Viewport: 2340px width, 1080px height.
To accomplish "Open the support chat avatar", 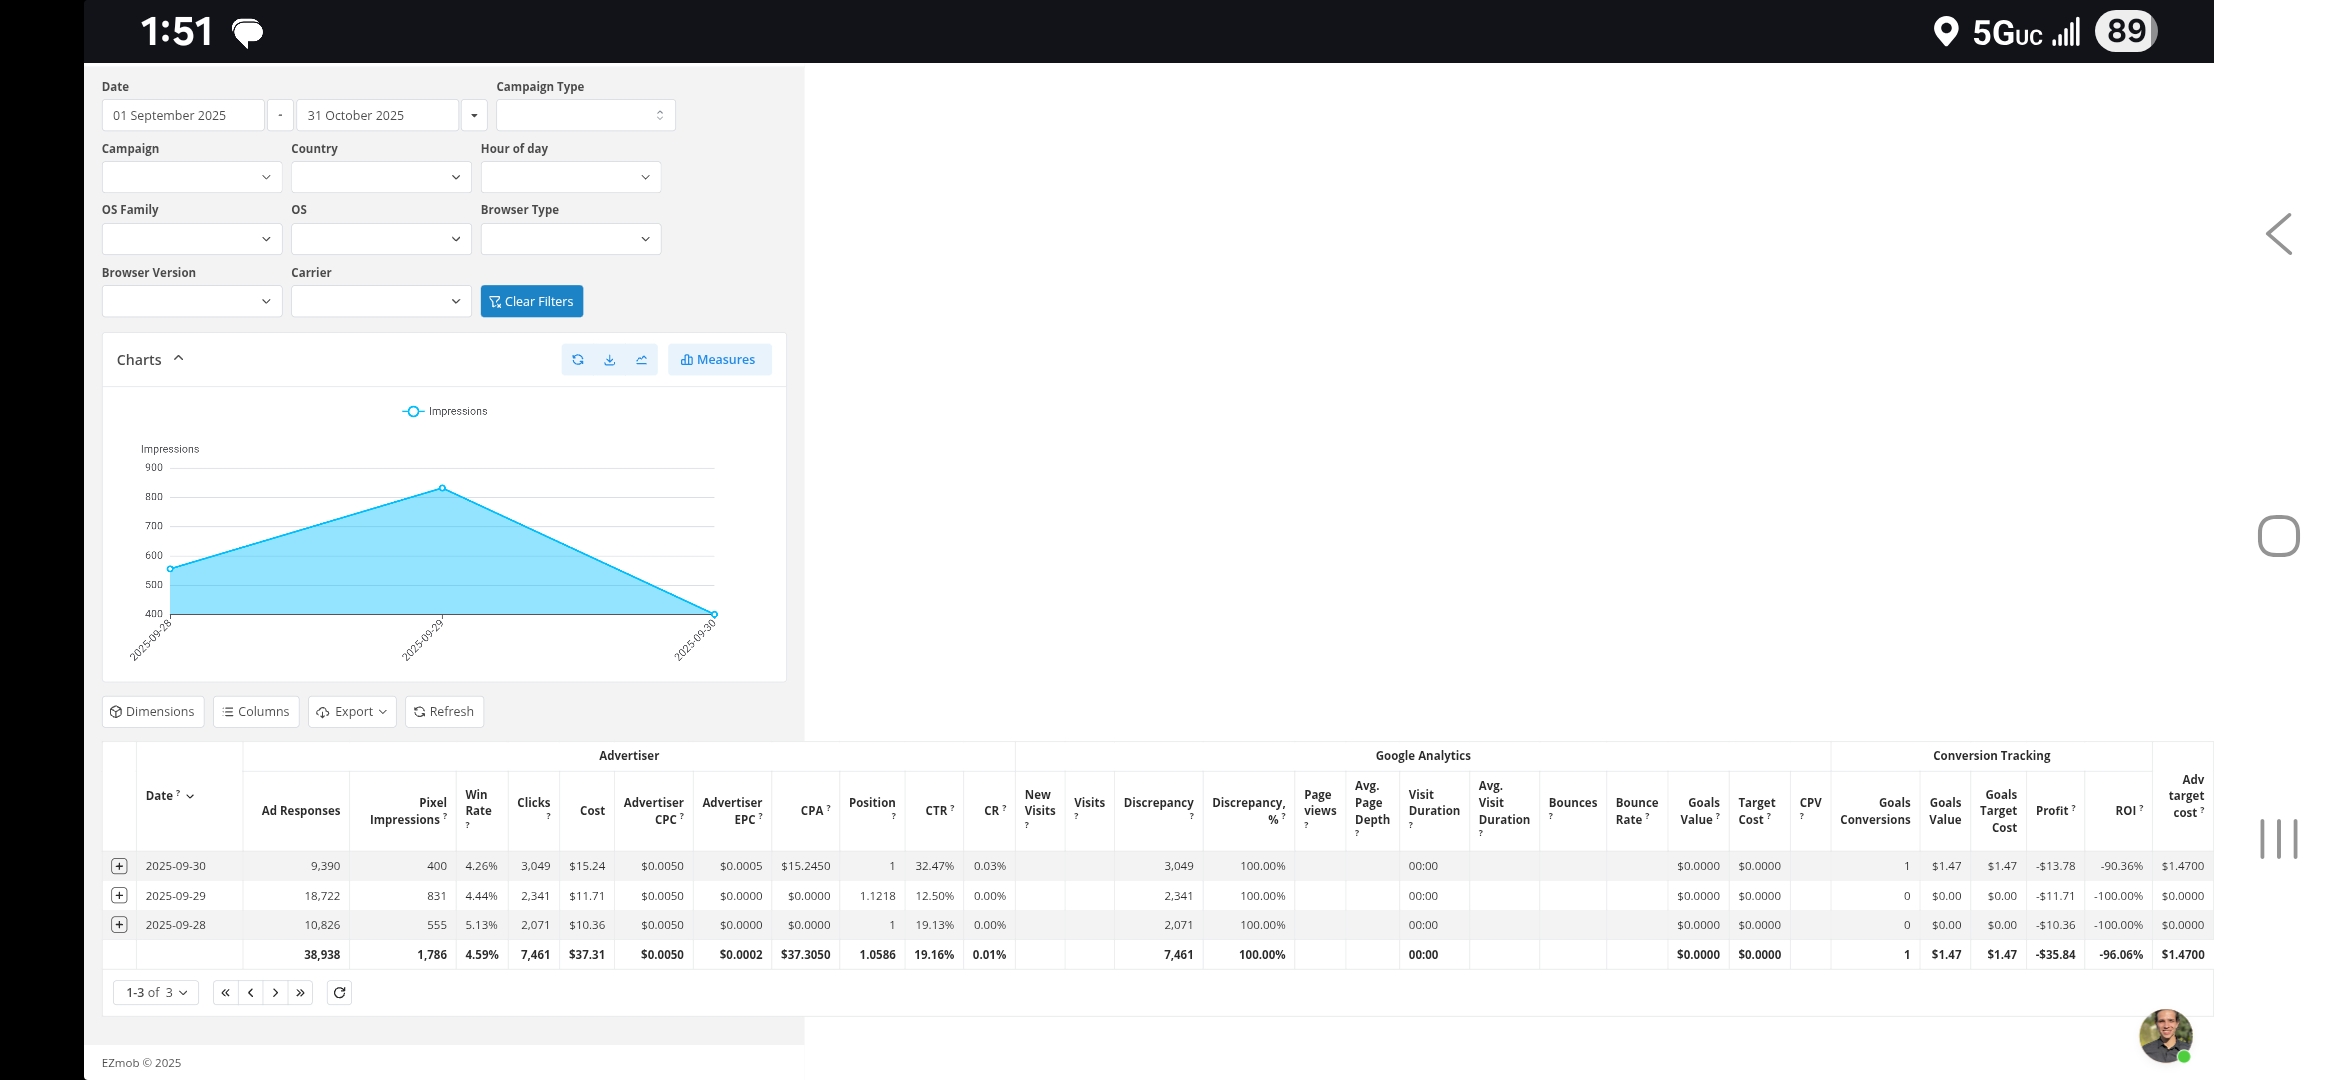I will coord(2165,1036).
